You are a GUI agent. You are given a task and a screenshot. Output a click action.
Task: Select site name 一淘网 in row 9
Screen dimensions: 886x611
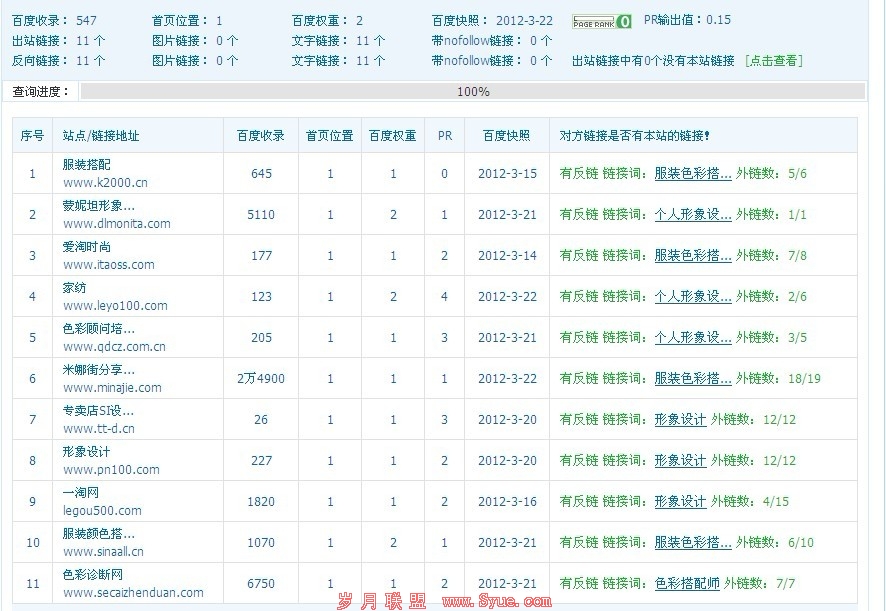click(81, 492)
